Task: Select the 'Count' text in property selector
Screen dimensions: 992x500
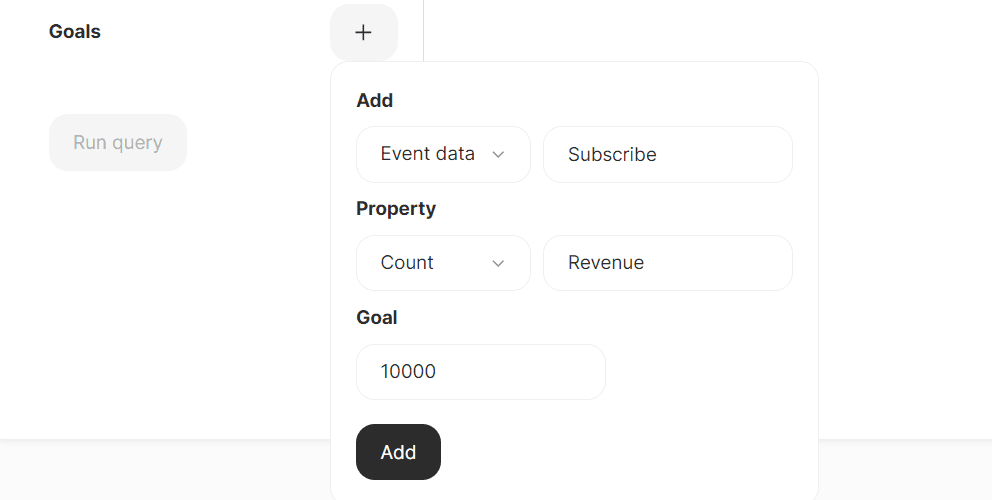Action: pos(407,263)
